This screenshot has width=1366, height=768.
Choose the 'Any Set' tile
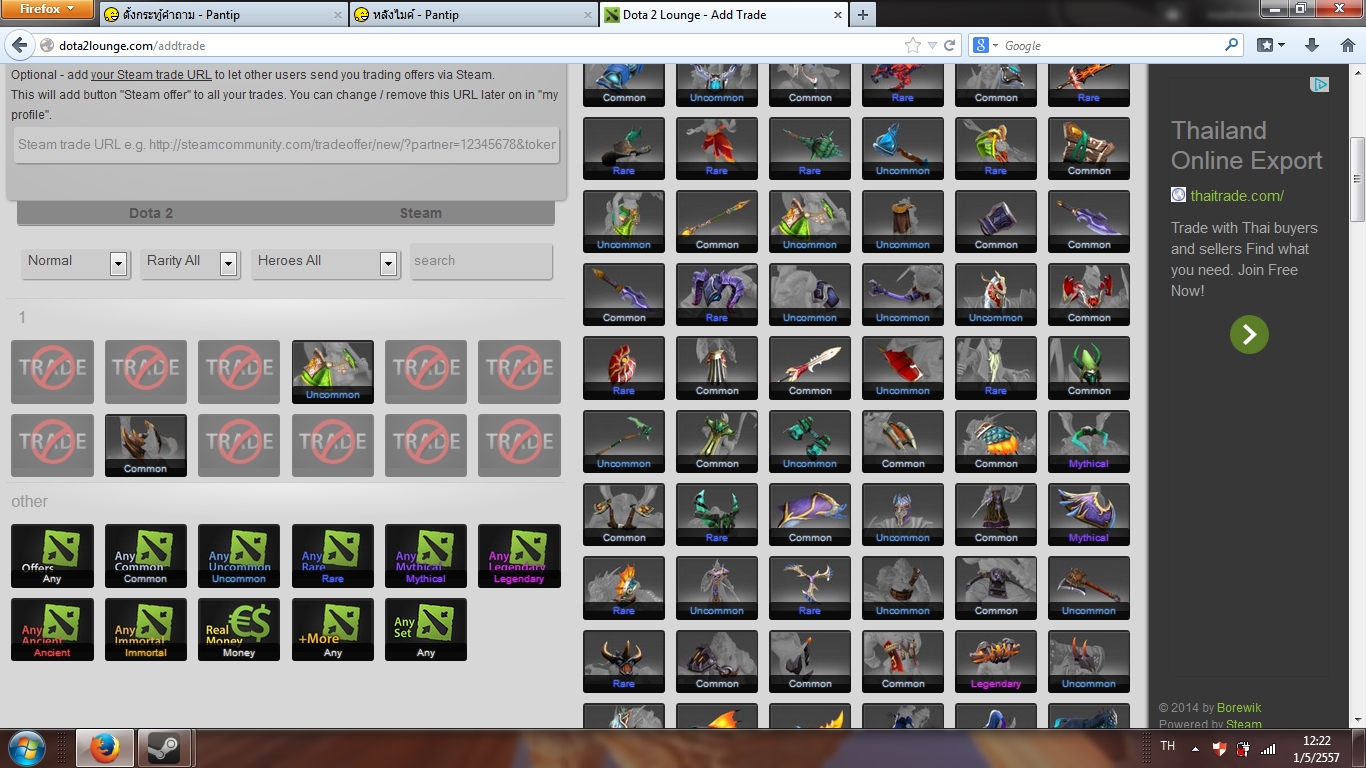coord(426,630)
